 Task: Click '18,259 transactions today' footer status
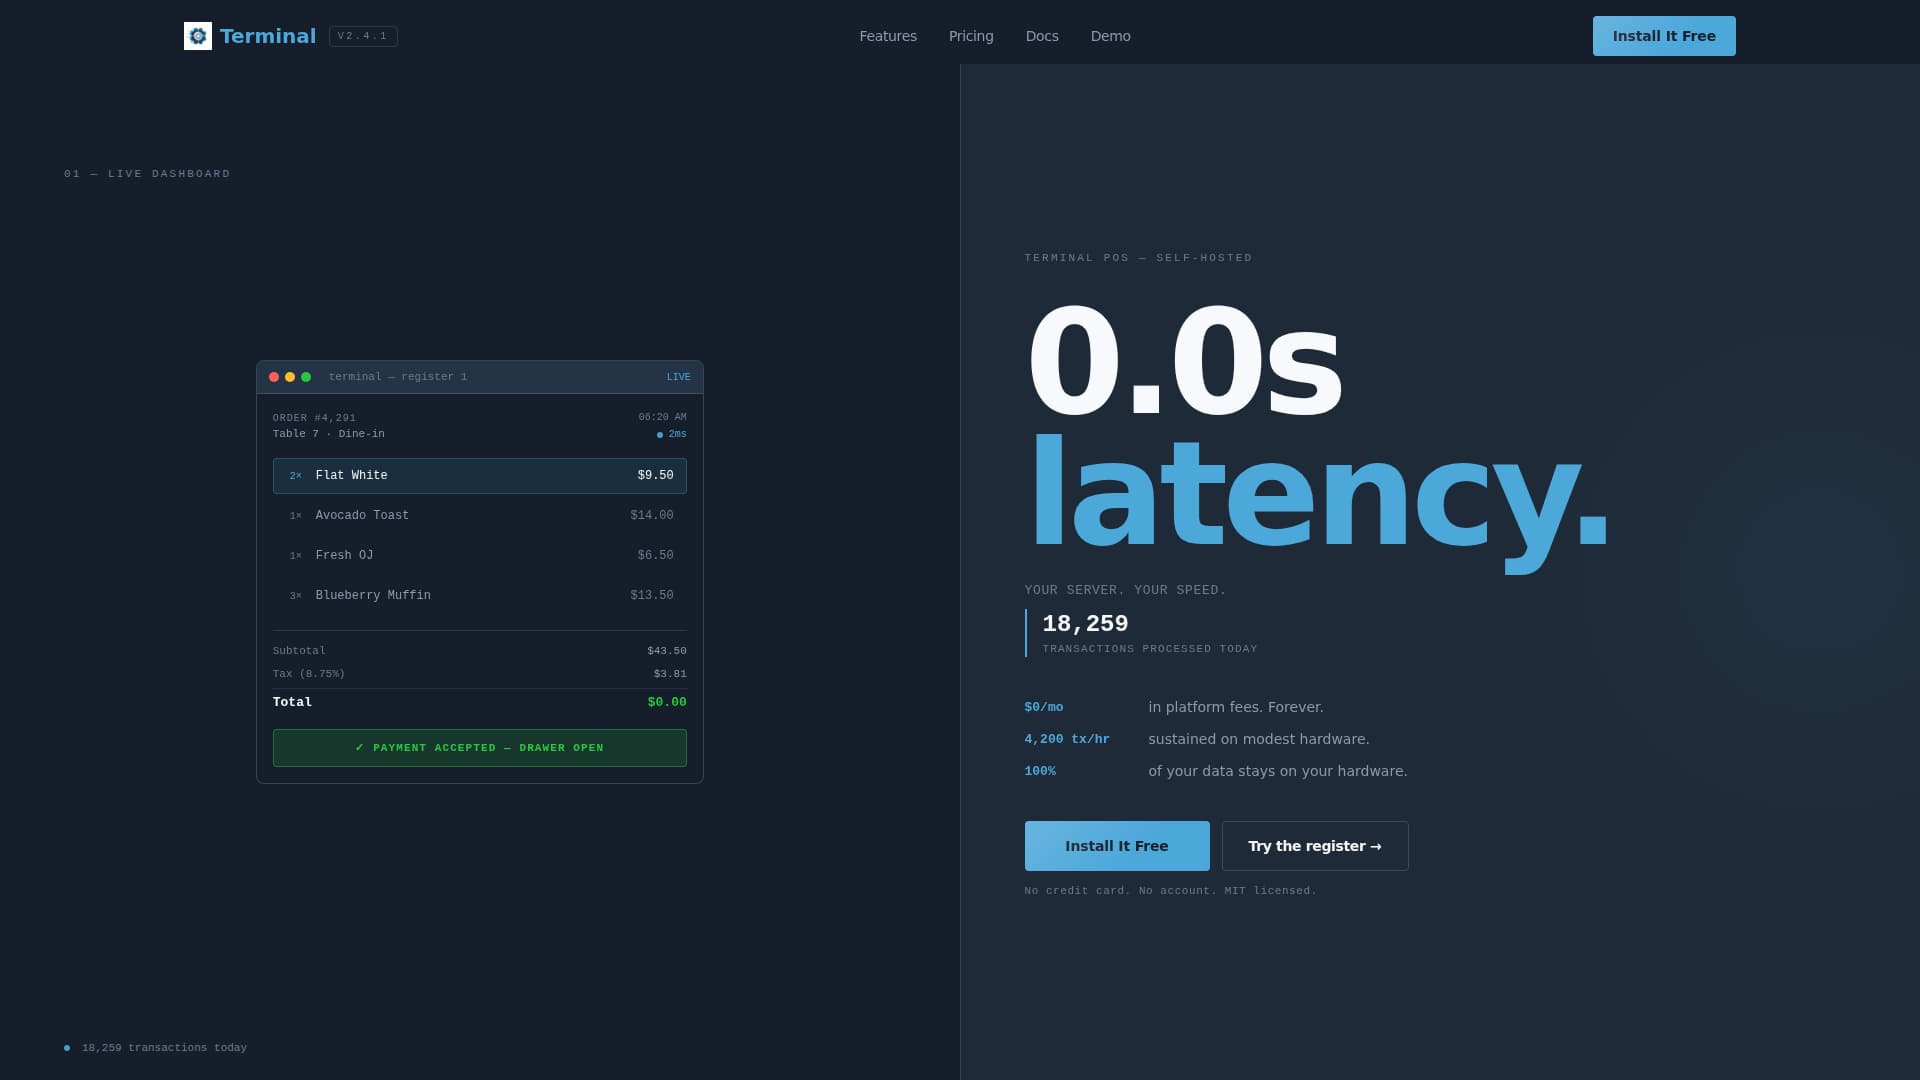156,1048
